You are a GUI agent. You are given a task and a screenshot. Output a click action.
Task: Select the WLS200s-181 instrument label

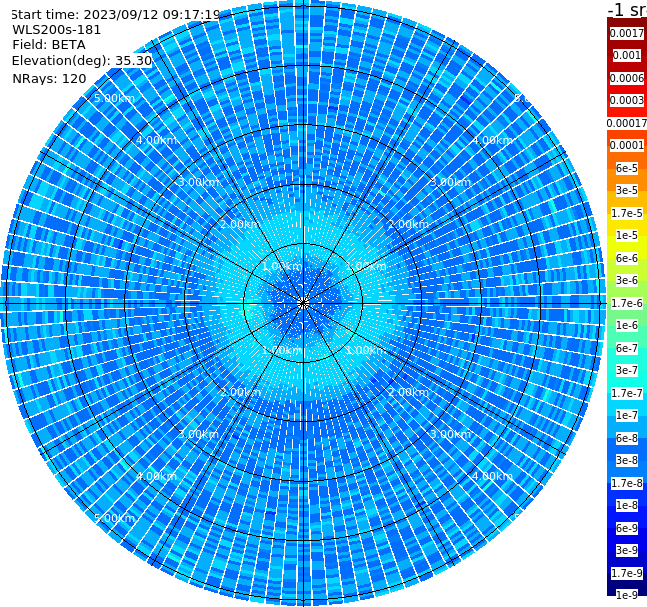pyautogui.click(x=57, y=30)
